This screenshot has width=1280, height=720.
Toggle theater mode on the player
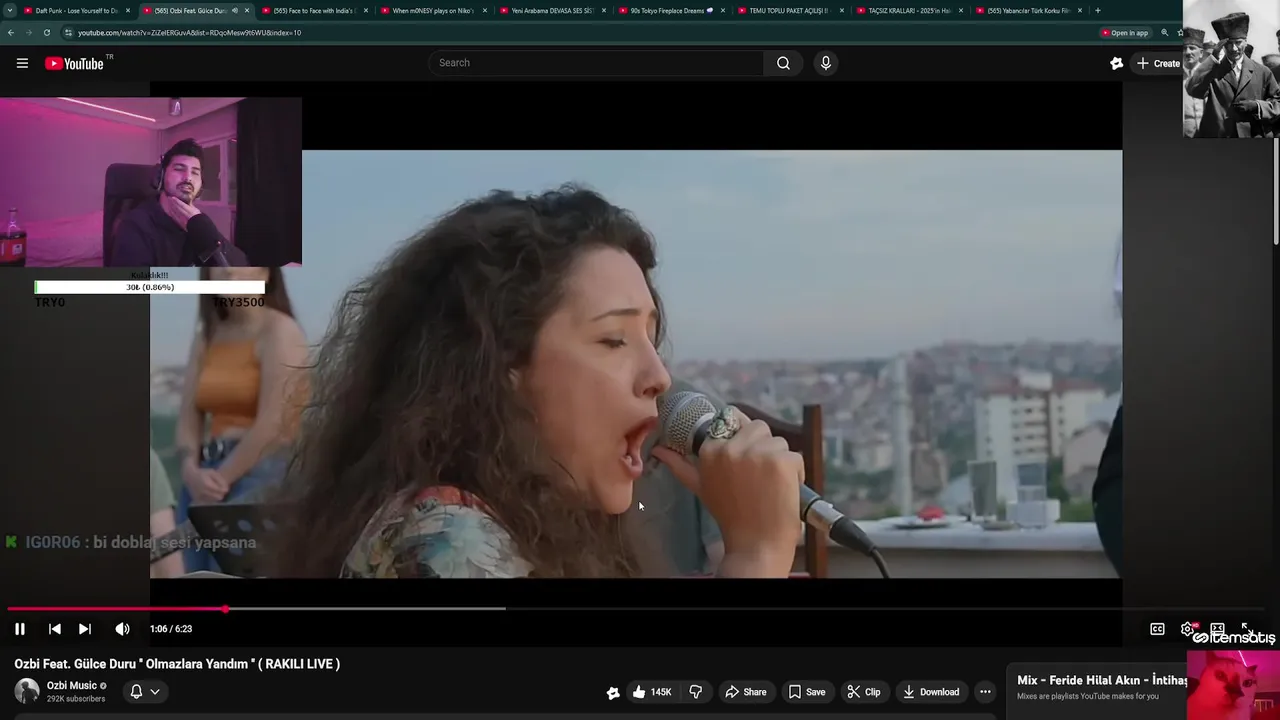(1217, 629)
